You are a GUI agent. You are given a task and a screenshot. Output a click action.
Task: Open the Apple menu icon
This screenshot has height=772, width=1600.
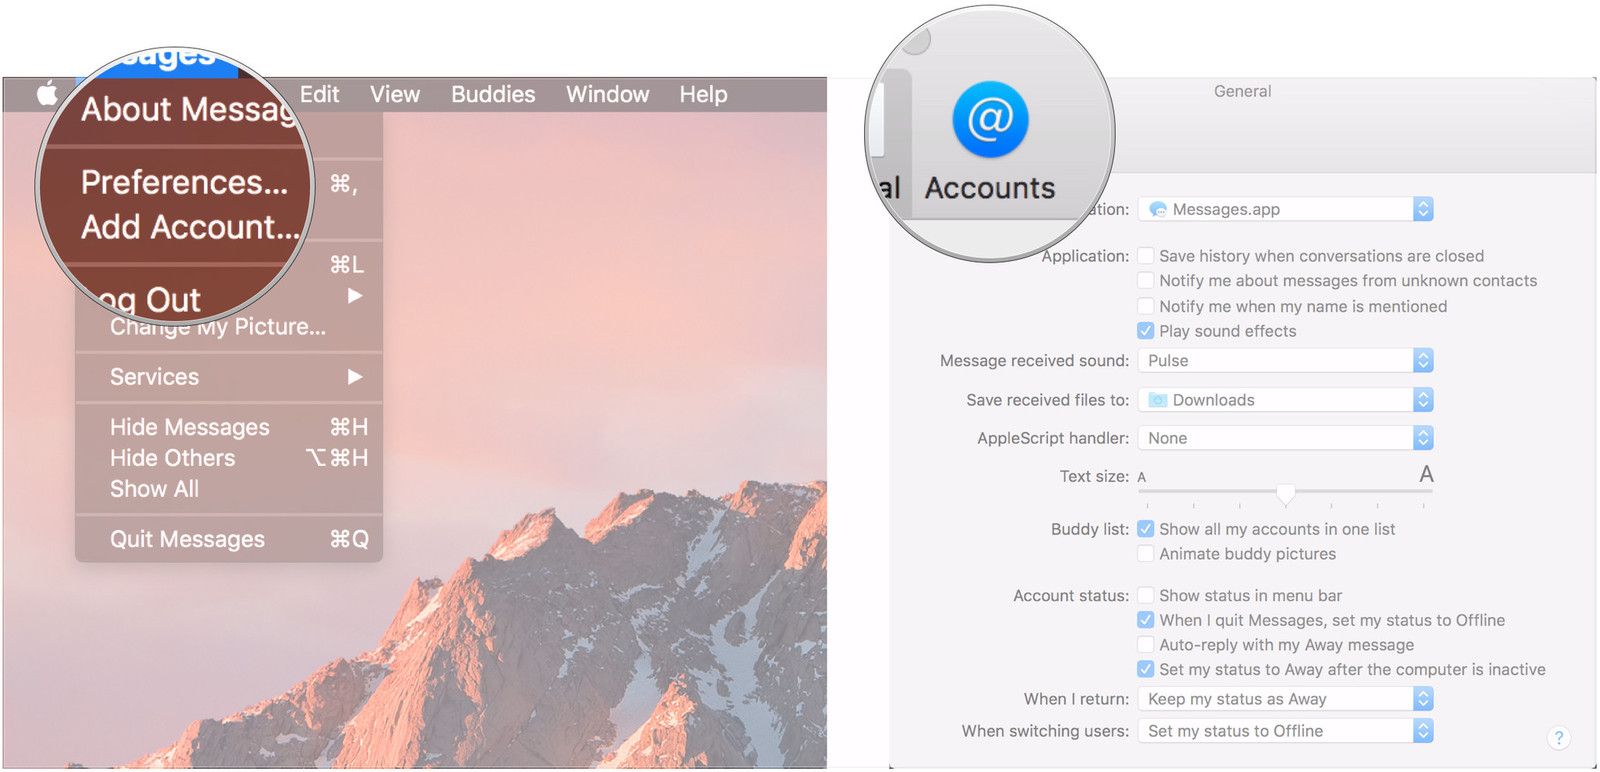point(47,94)
